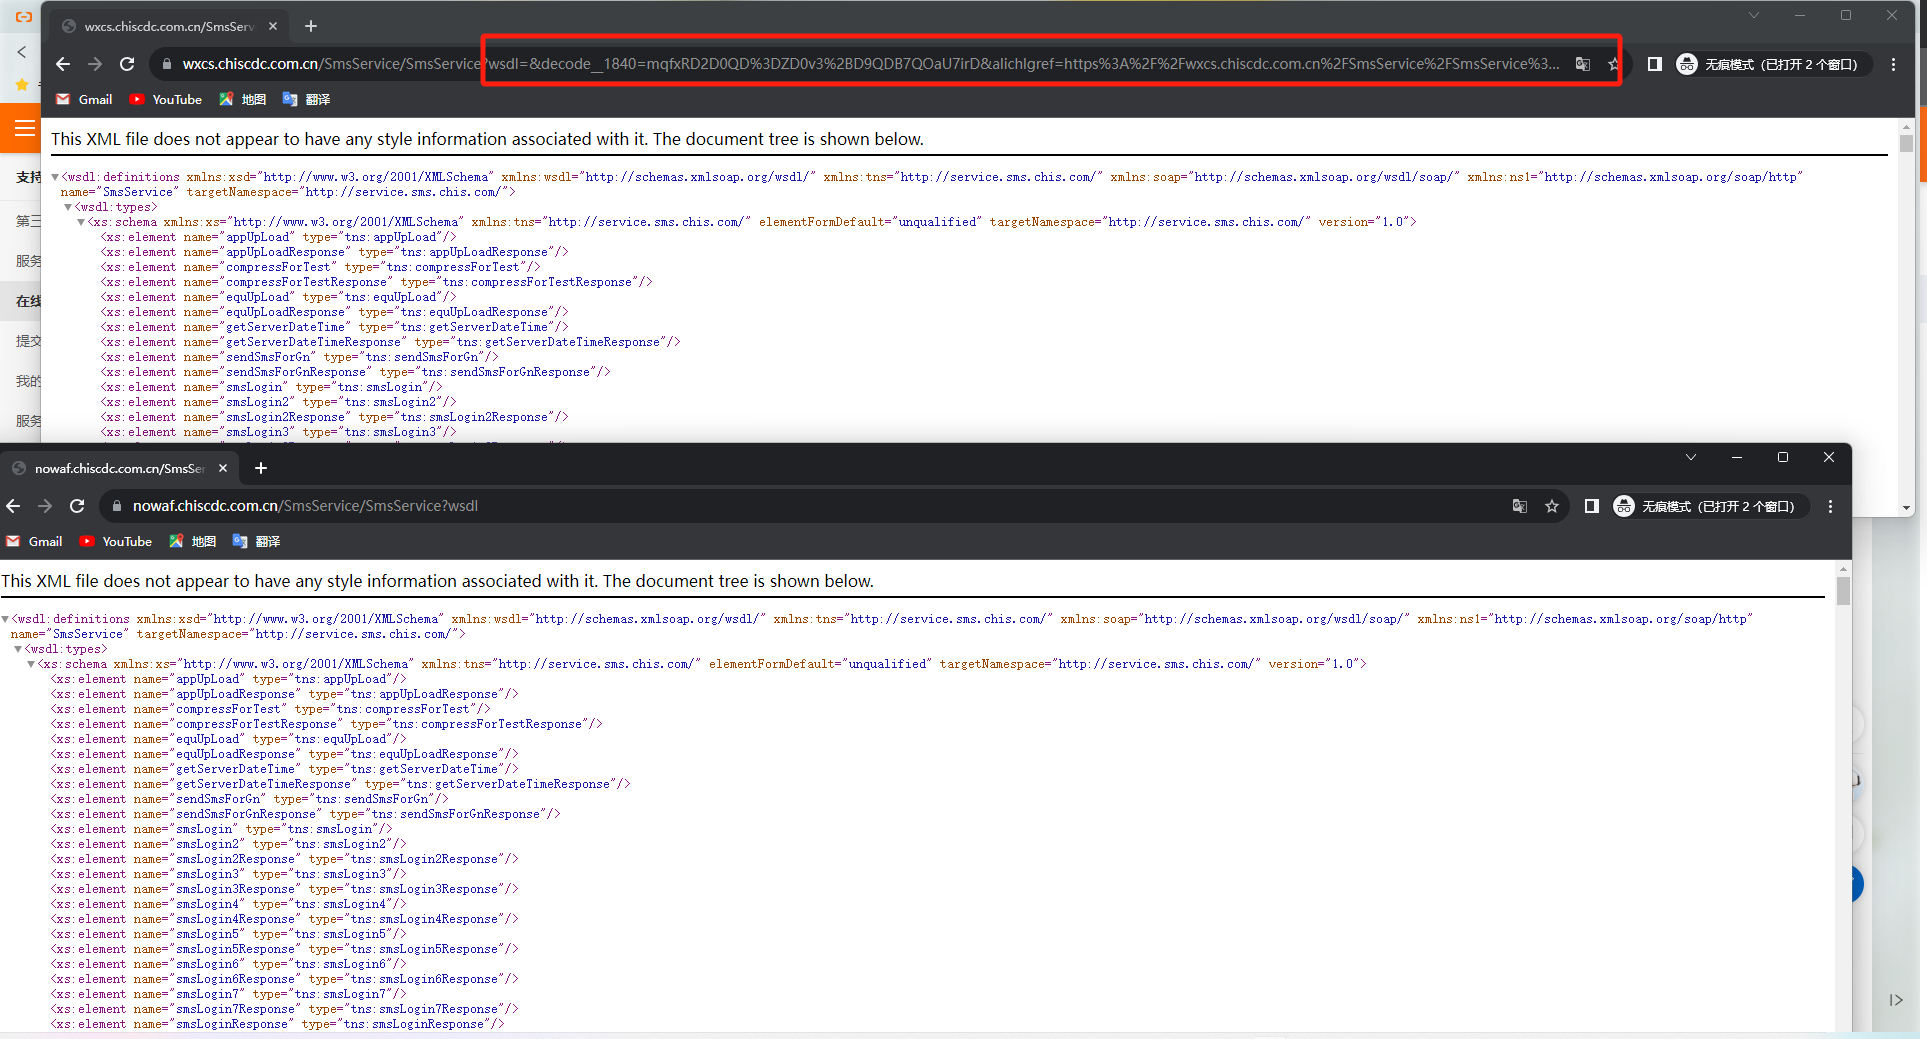Click smsLogin7Response element line in nowaf window
Viewport: 1927px width, 1039px height.
coord(285,1009)
